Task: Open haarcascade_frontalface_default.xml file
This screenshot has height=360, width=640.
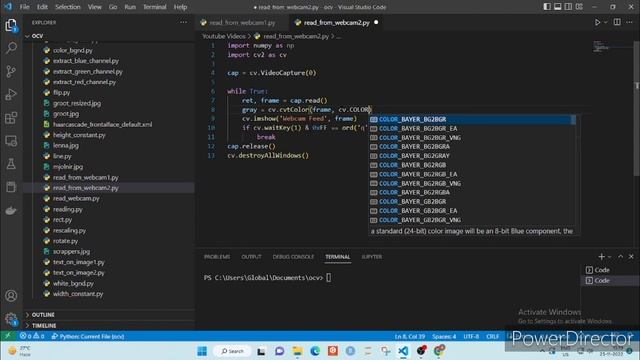Action: pos(102,124)
